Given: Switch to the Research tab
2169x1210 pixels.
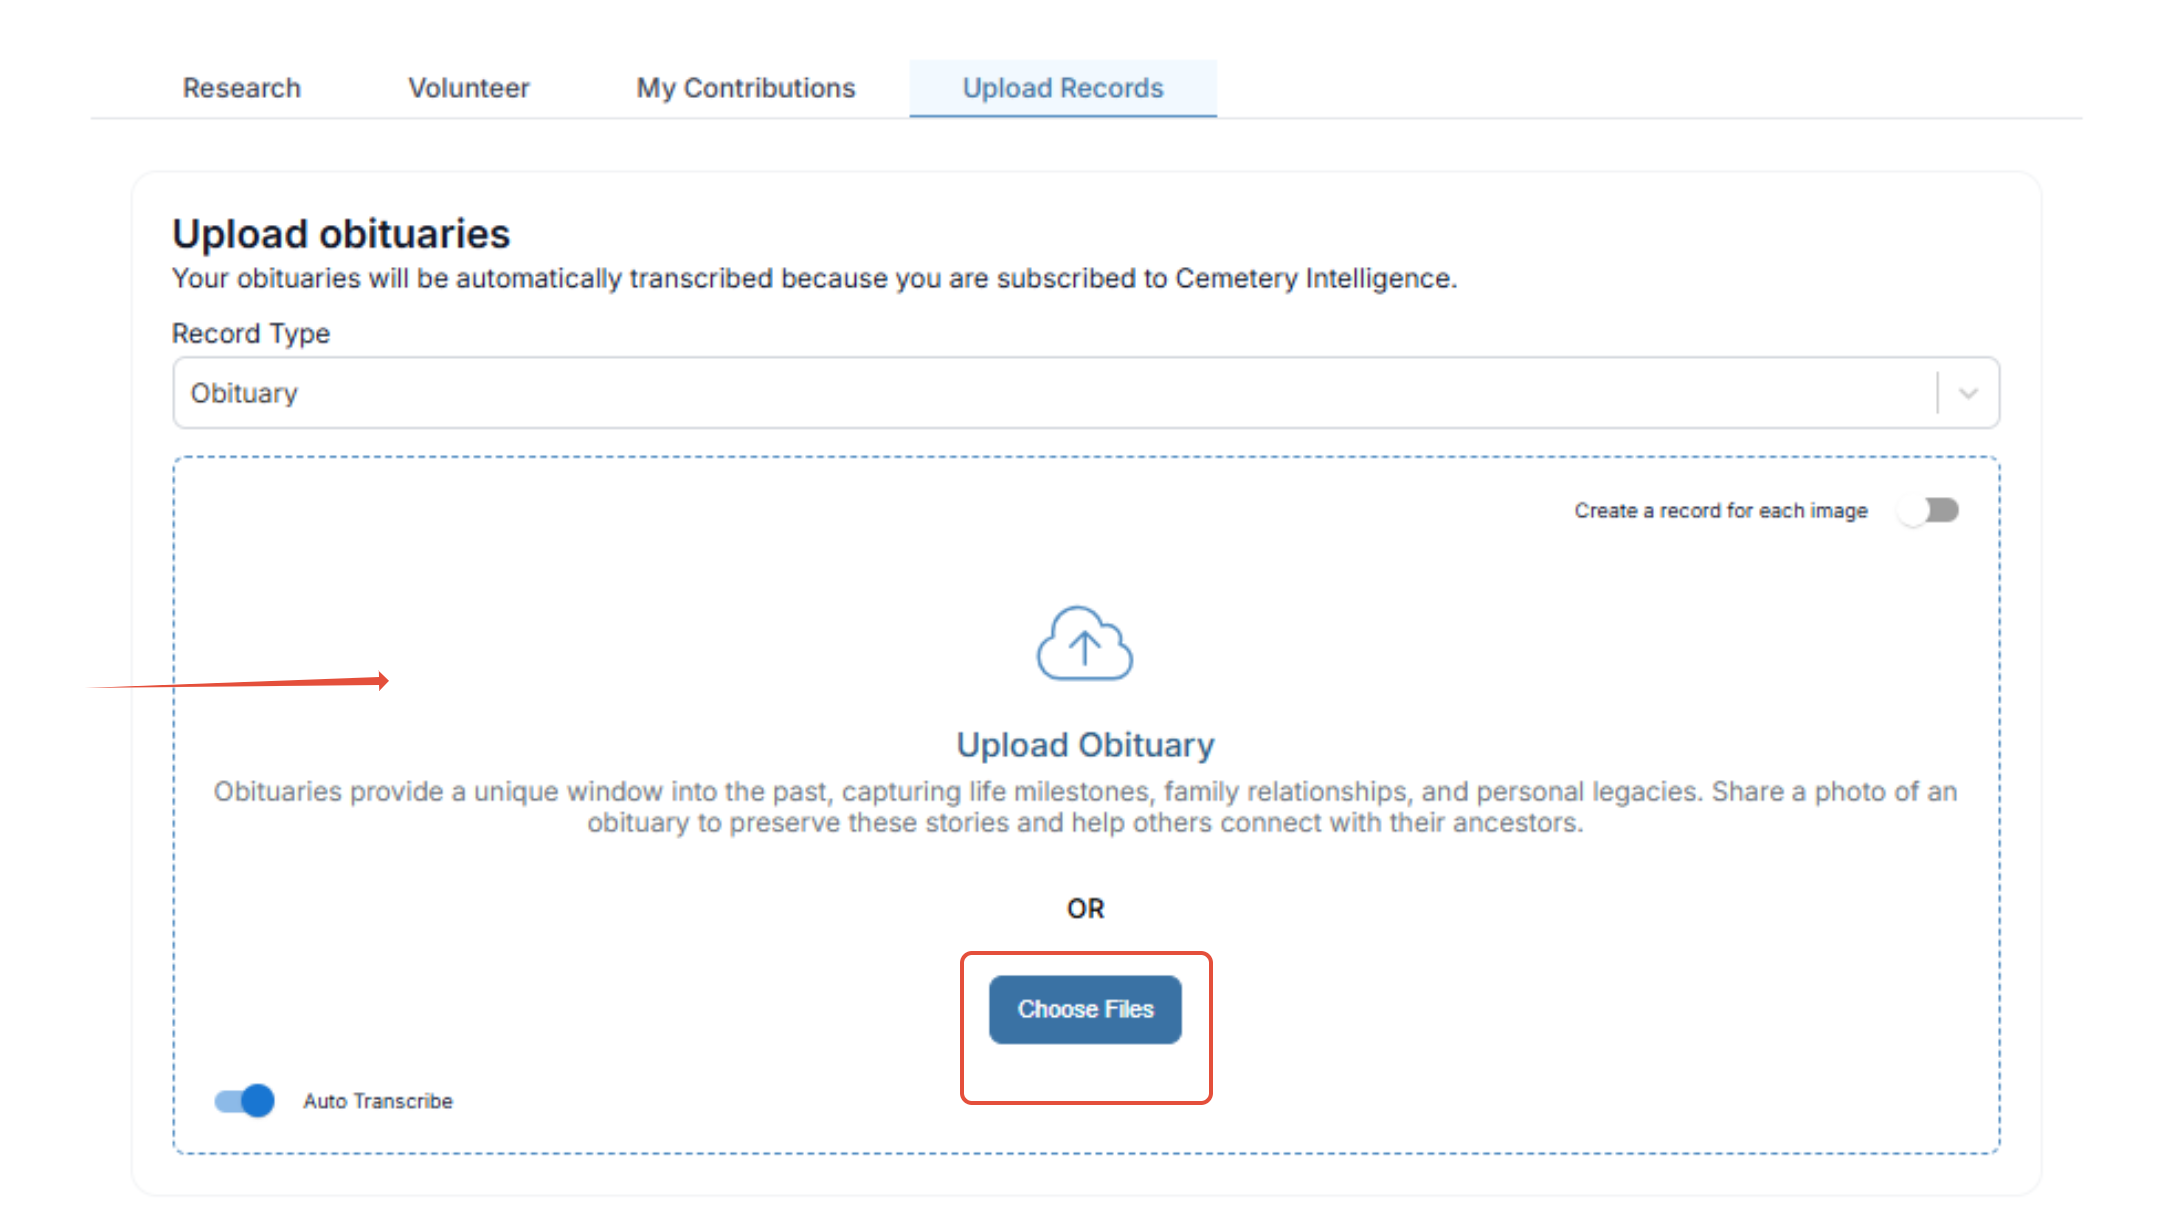Looking at the screenshot, I should pos(242,88).
